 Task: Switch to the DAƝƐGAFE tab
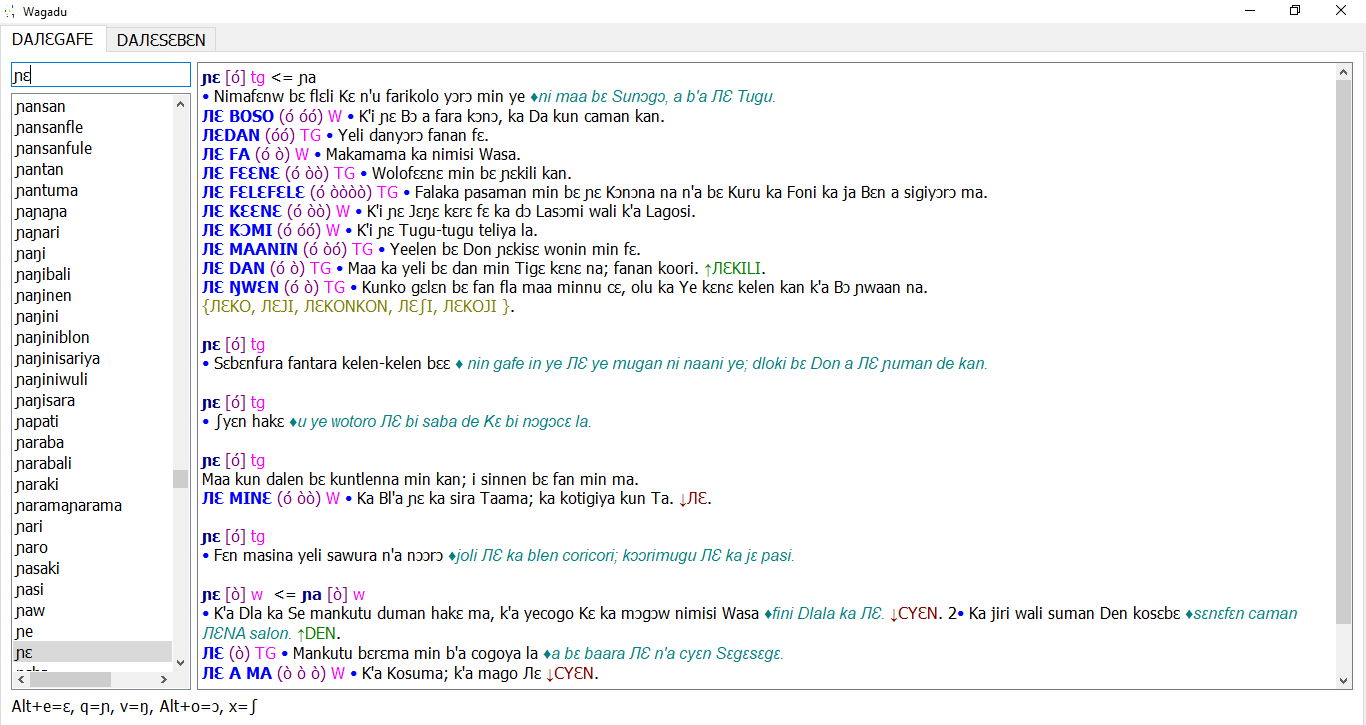tap(53, 39)
